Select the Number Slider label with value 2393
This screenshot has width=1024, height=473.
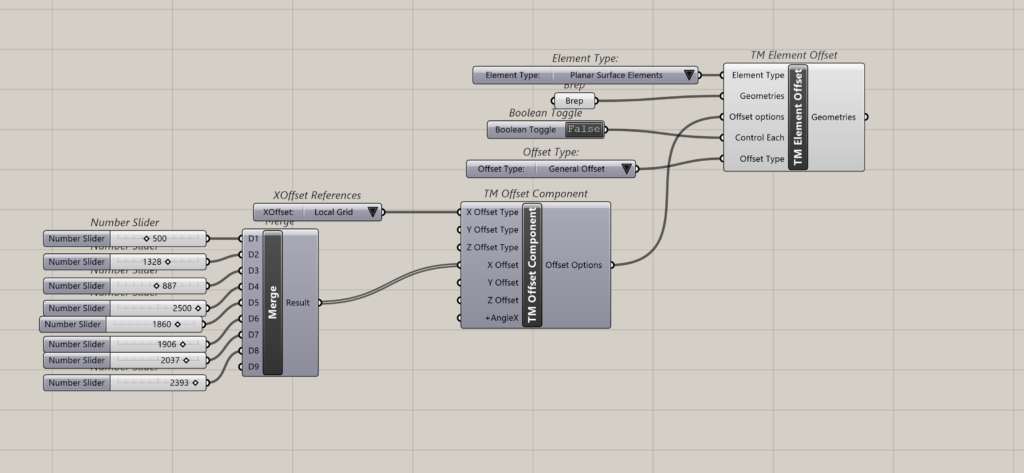tap(76, 383)
